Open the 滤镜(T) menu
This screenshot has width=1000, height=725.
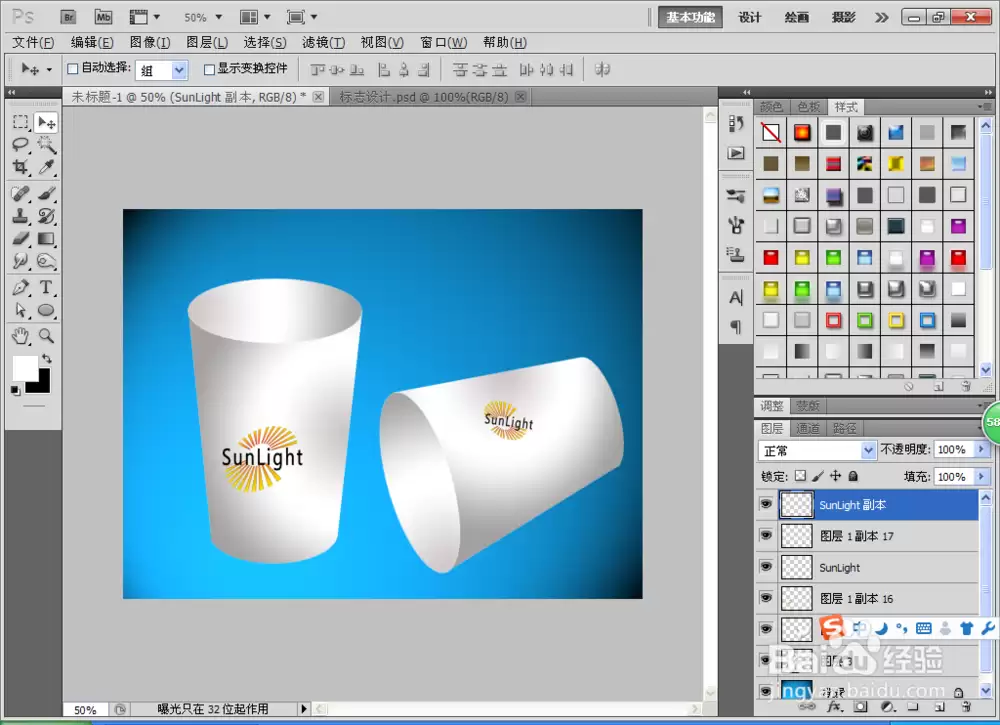(323, 43)
